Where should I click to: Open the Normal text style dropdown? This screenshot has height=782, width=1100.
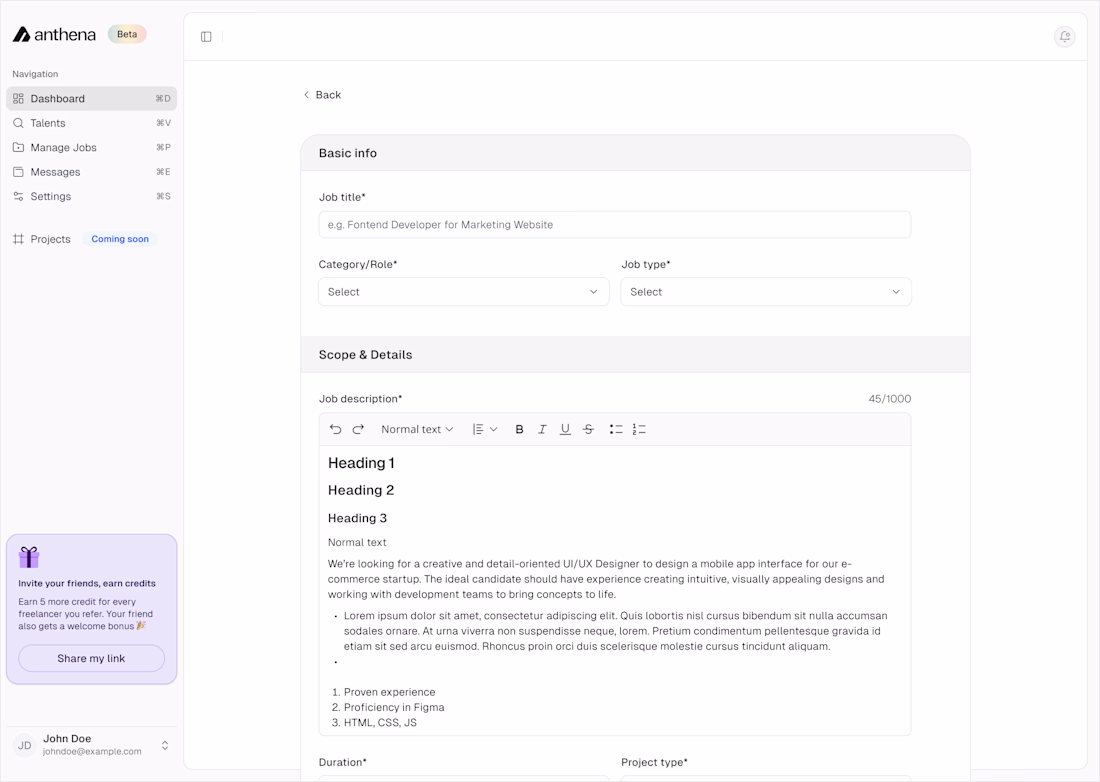point(417,429)
